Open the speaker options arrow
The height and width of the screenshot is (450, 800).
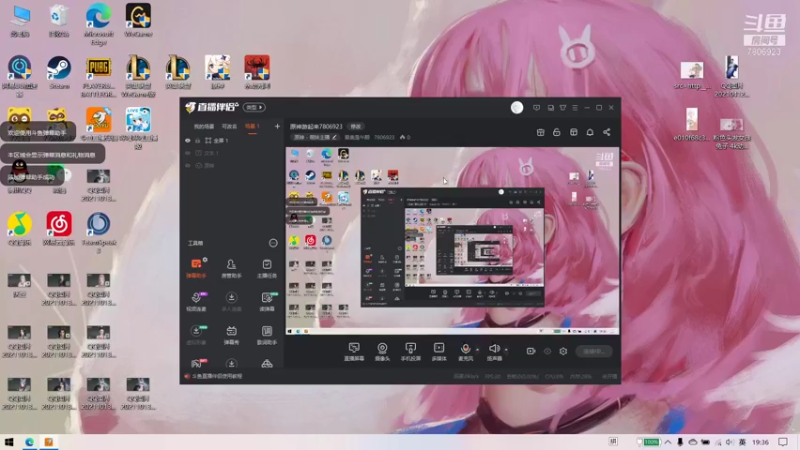tap(506, 350)
